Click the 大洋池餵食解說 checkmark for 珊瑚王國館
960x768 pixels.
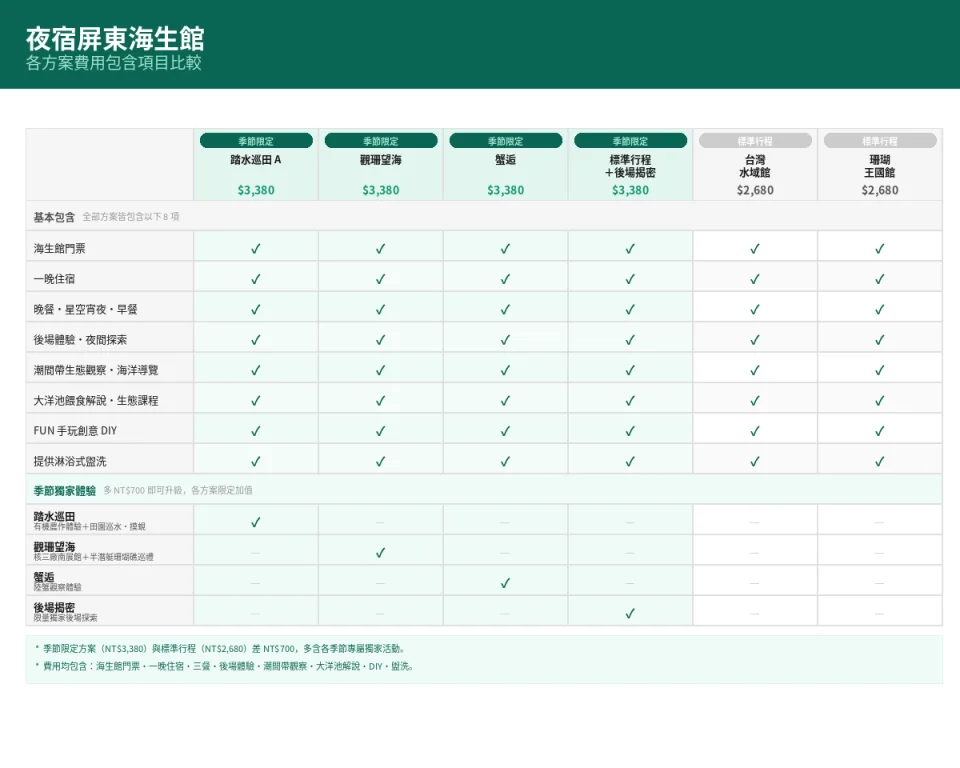[880, 401]
